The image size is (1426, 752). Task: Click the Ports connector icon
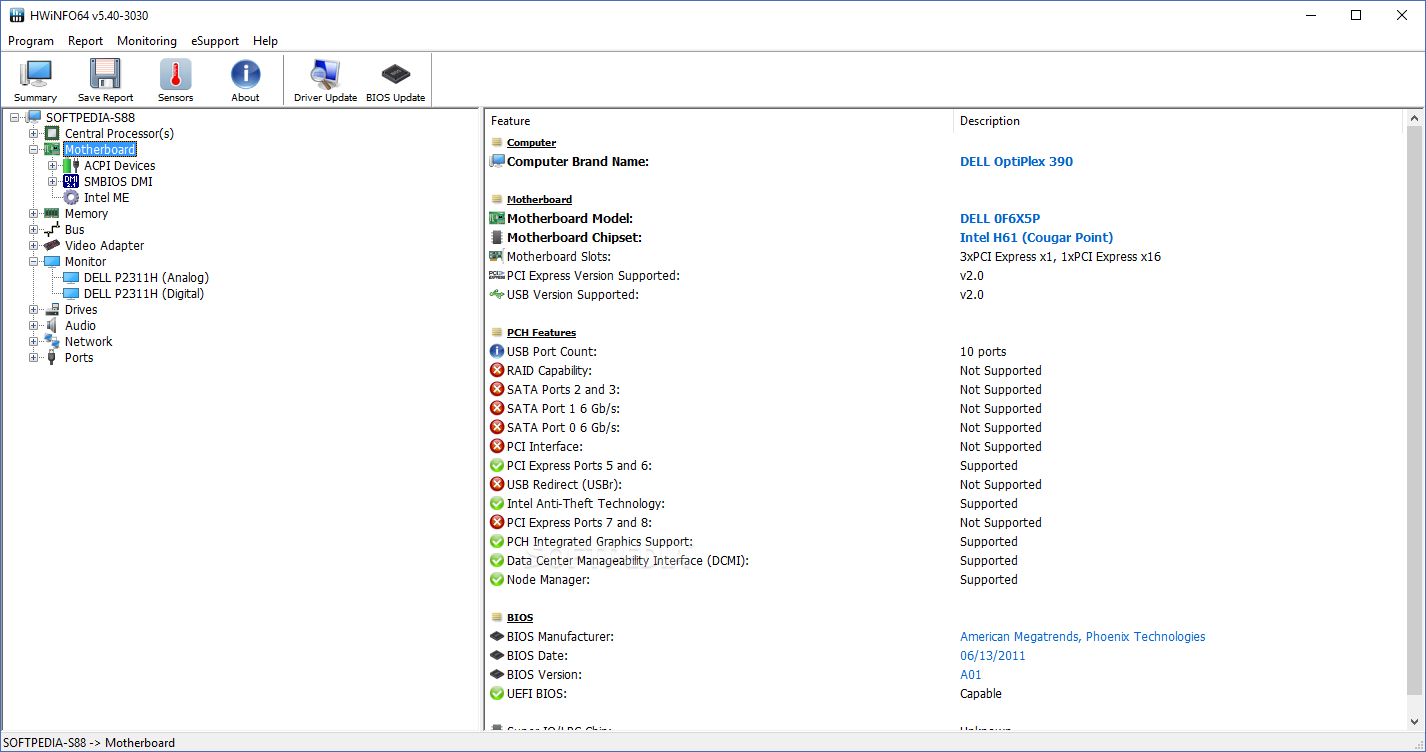(x=52, y=358)
